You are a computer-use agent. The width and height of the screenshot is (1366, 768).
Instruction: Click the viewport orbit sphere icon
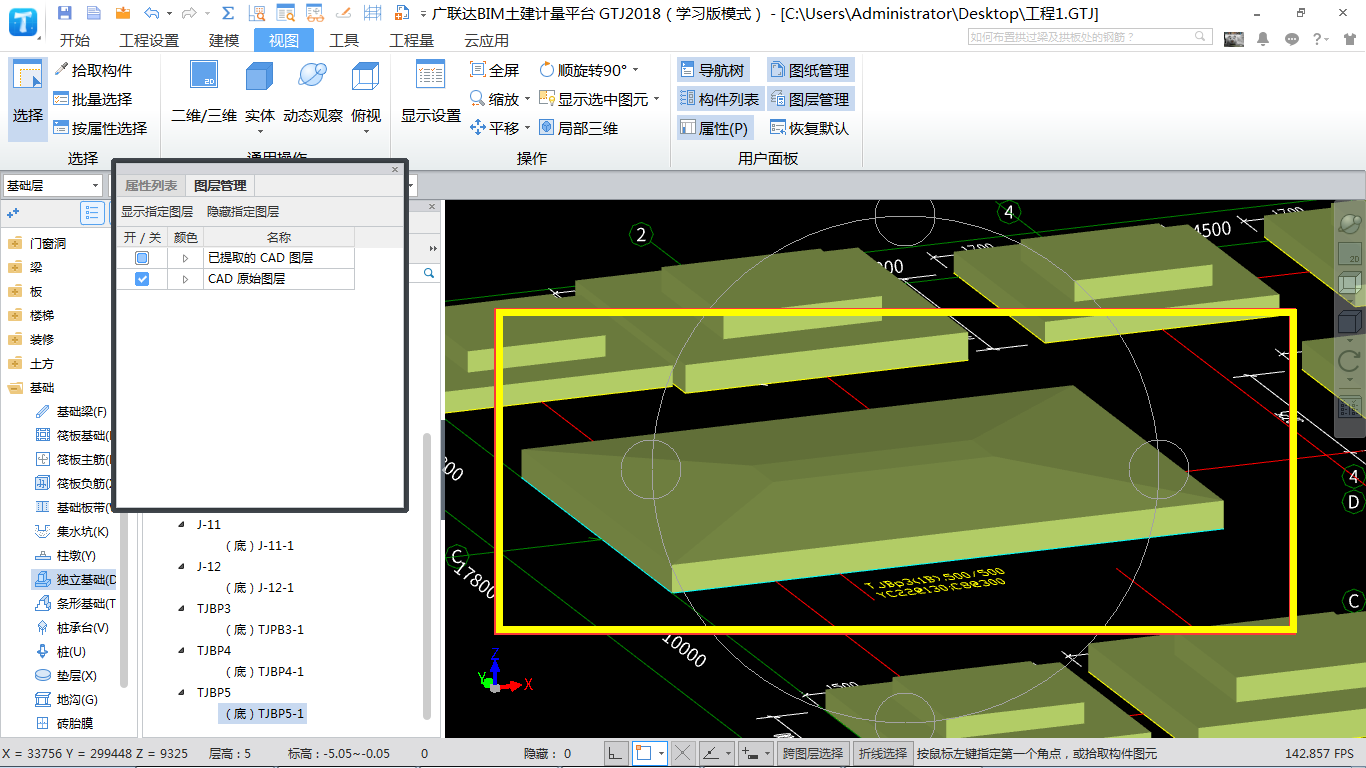click(x=1350, y=222)
